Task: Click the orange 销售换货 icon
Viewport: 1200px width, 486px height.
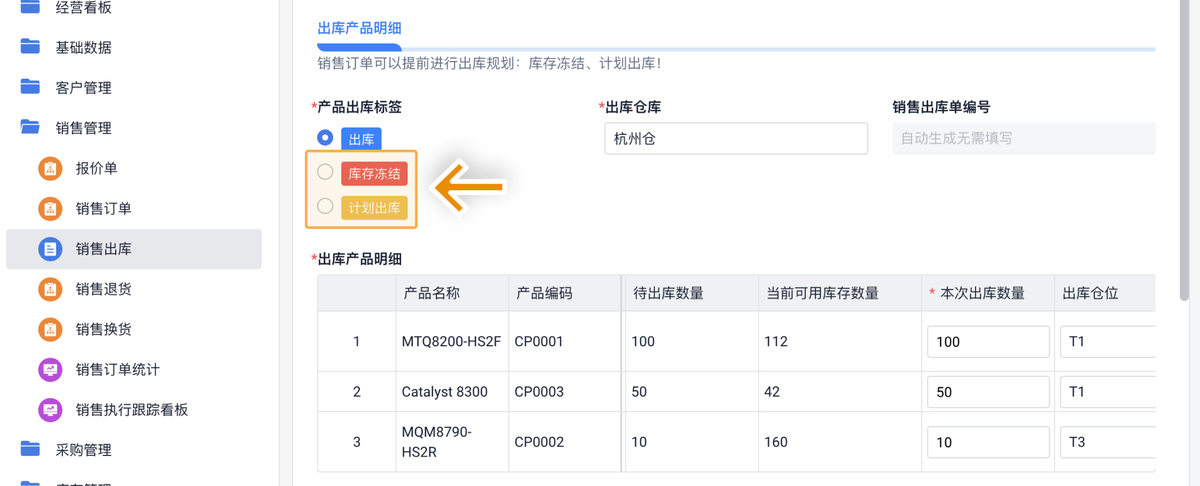Action: [50, 329]
